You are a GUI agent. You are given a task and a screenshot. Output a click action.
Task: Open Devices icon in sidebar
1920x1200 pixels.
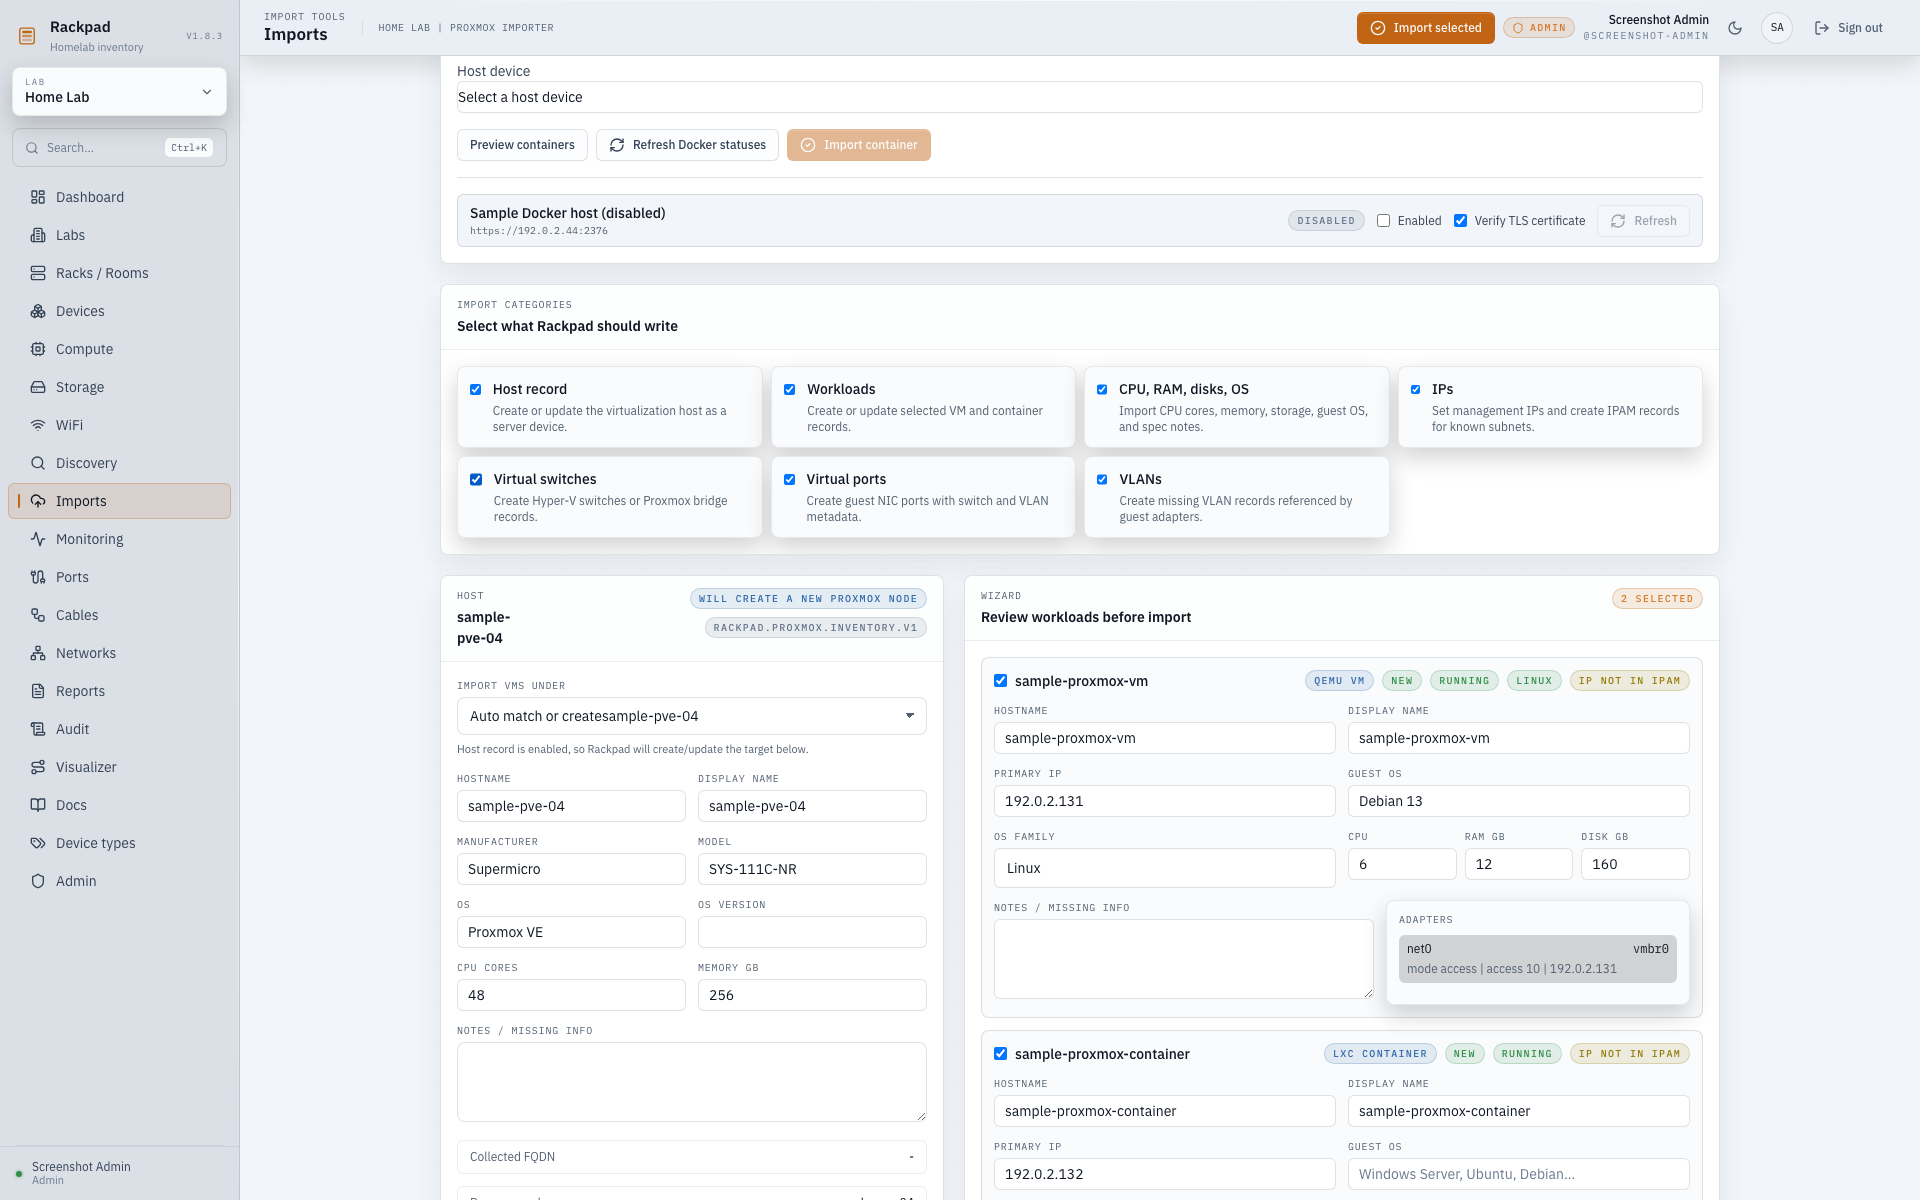coord(38,311)
